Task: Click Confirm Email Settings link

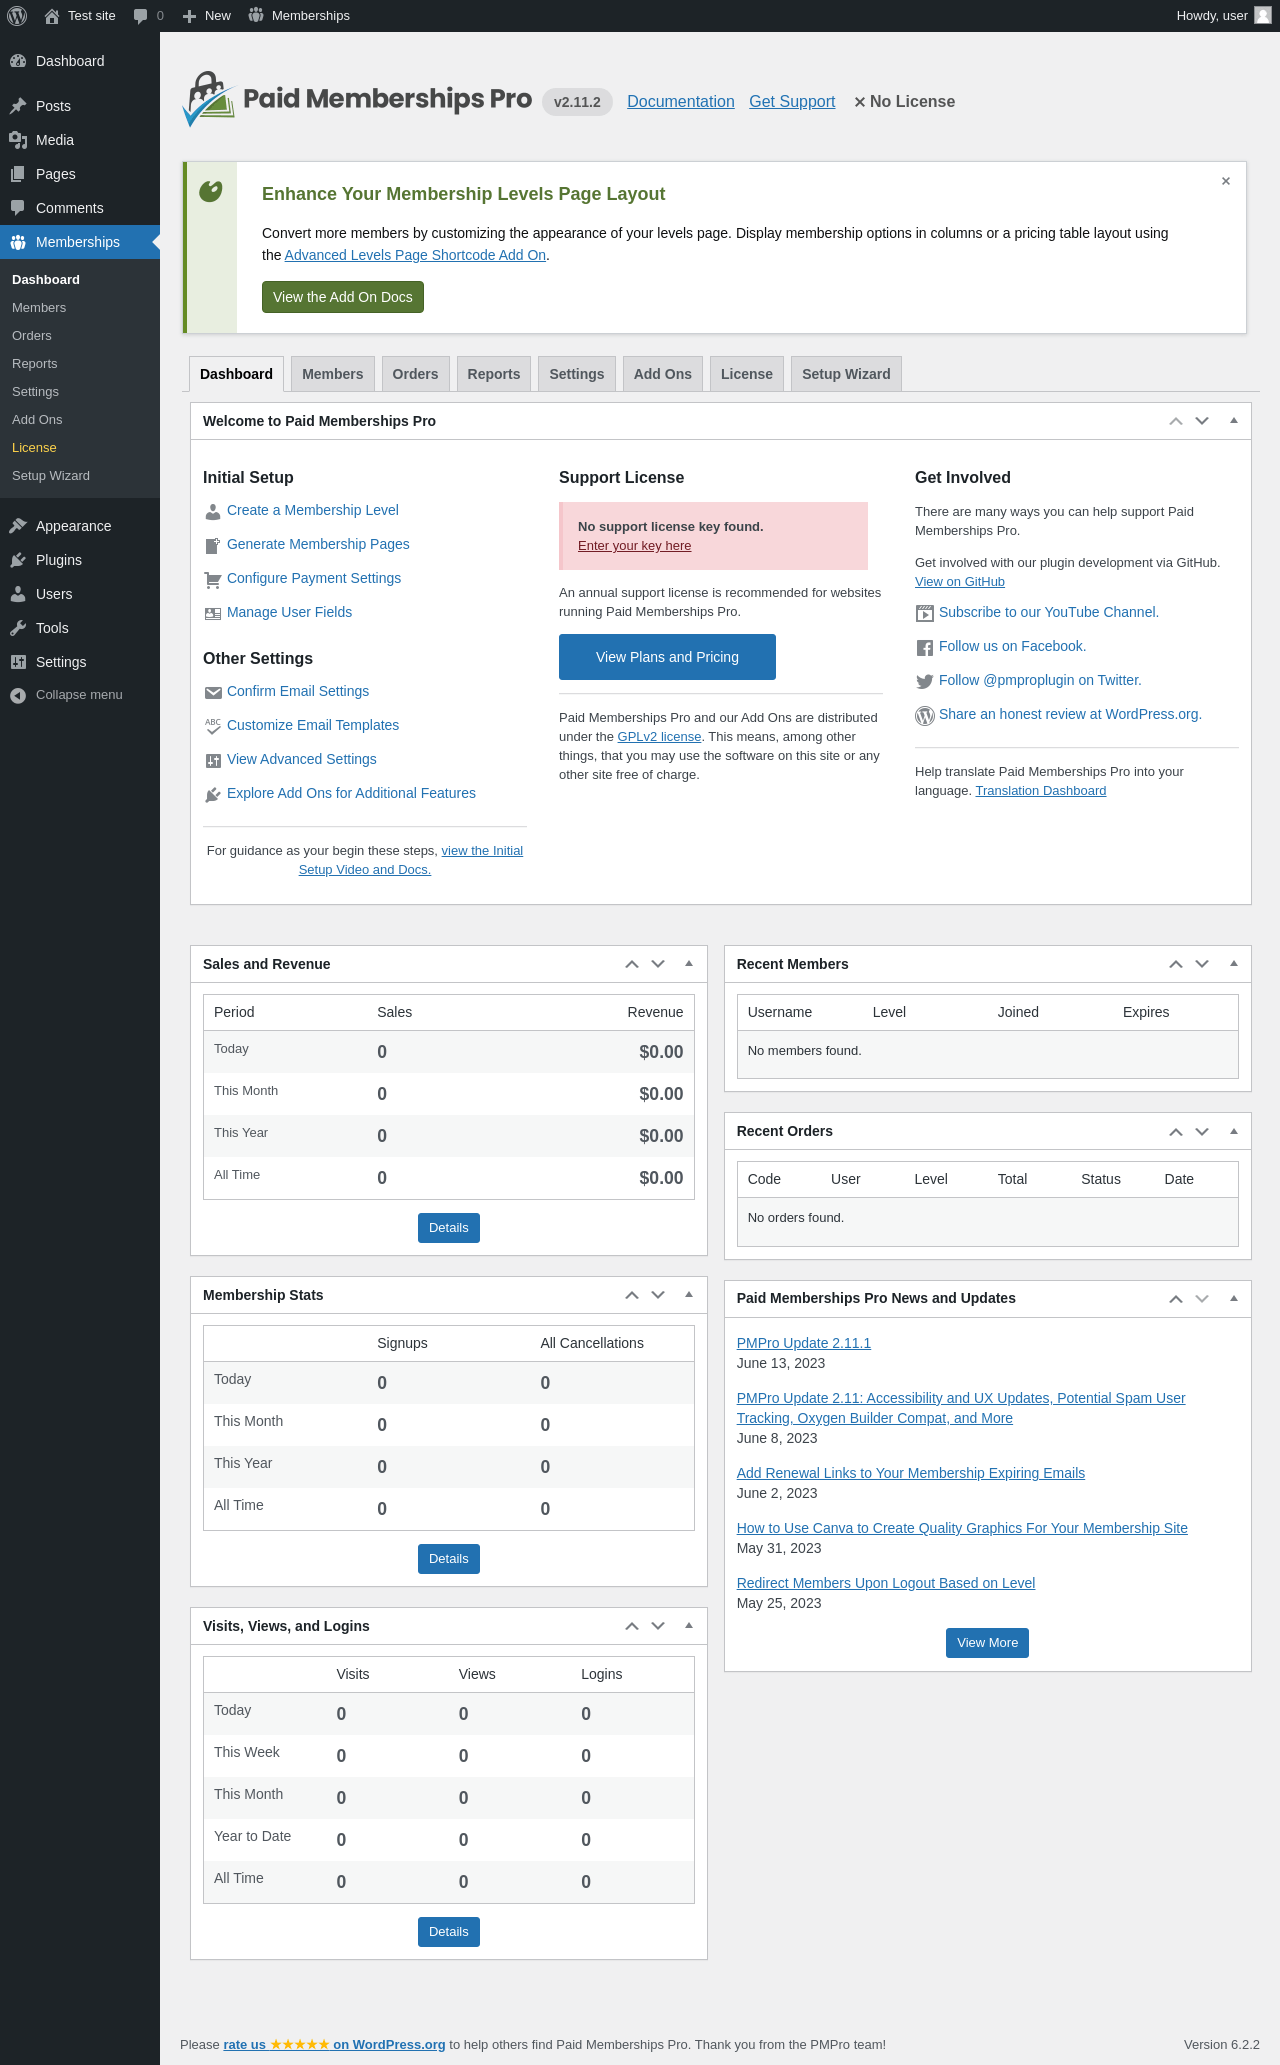Action: 298,691
